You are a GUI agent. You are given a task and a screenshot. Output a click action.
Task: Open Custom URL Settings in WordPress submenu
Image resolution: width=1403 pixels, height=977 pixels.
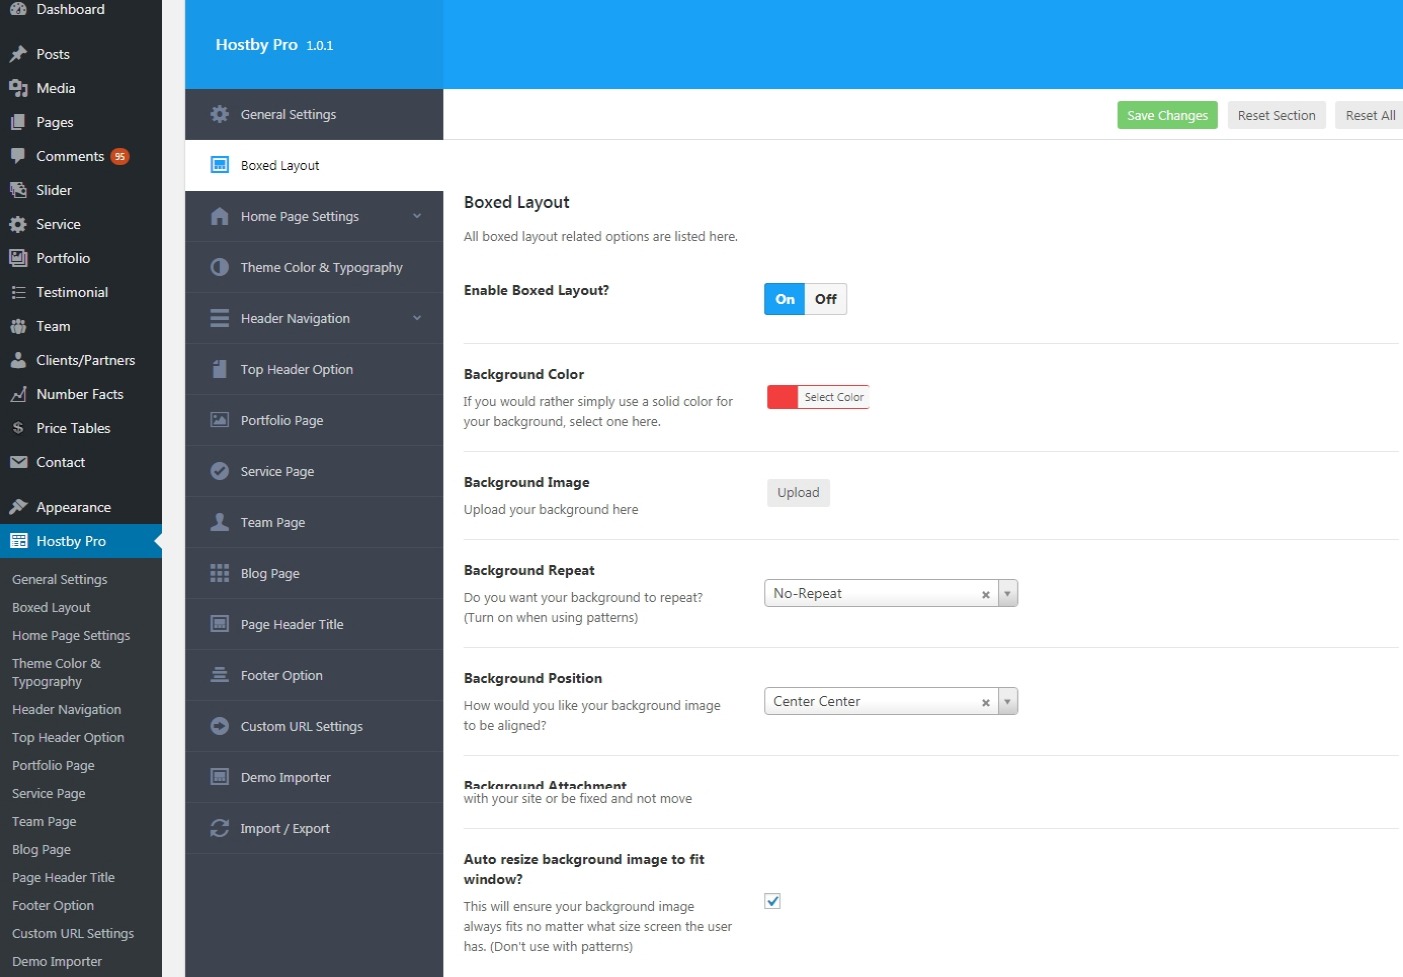[73, 933]
